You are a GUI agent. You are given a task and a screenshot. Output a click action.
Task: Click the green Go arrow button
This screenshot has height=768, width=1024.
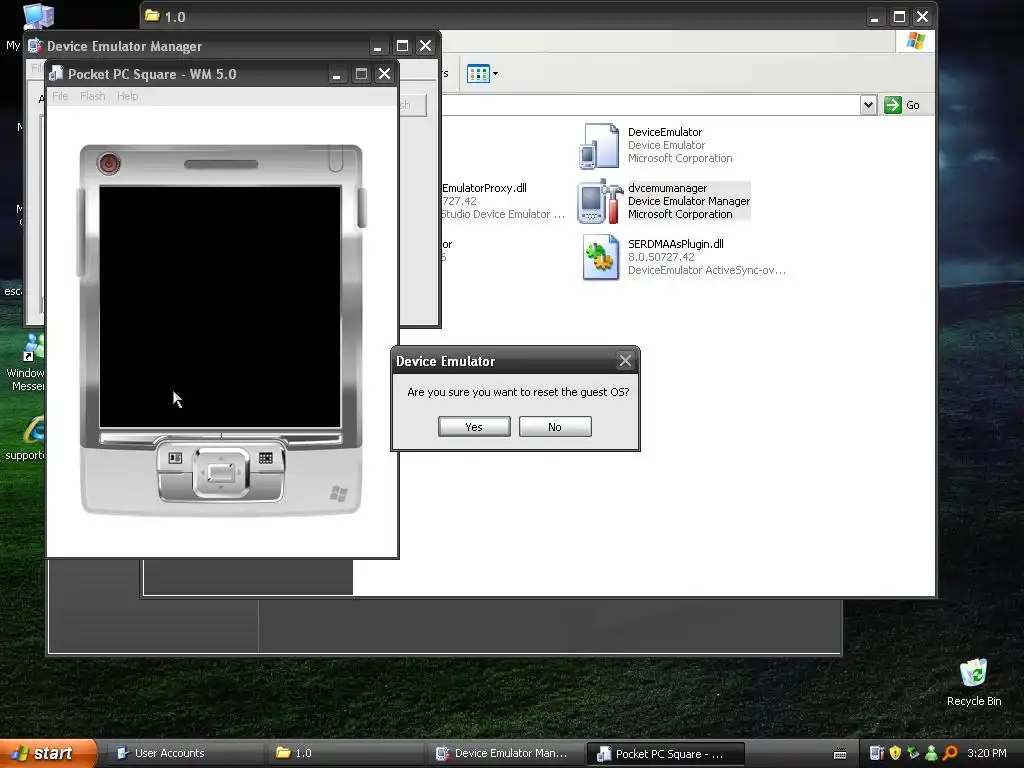(x=893, y=105)
